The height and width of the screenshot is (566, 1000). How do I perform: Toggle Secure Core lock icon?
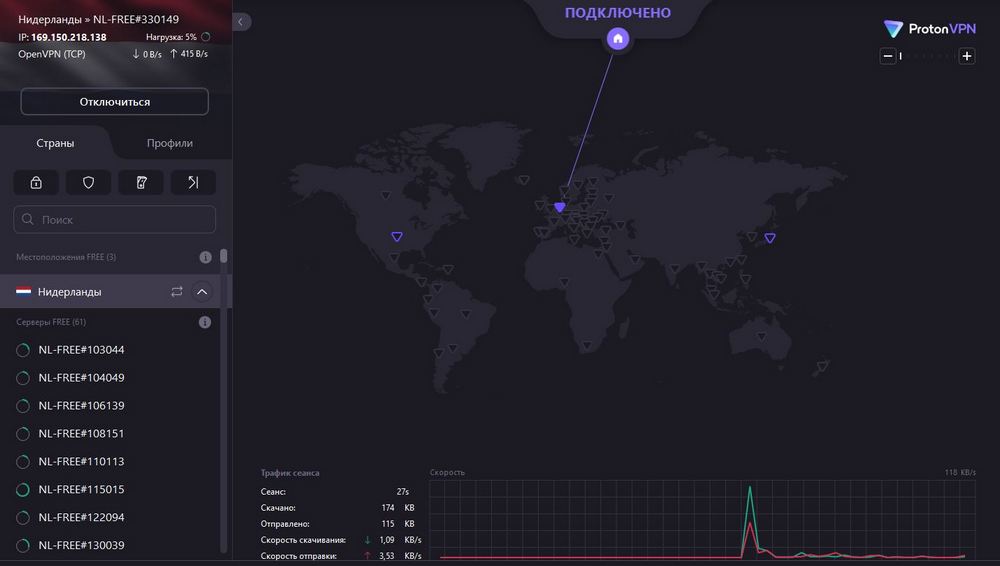click(36, 182)
